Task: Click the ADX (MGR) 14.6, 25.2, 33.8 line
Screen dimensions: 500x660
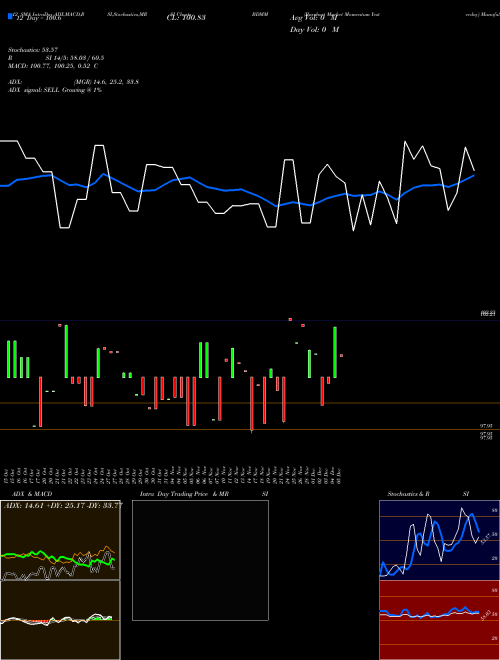Action: pyautogui.click(x=73, y=82)
